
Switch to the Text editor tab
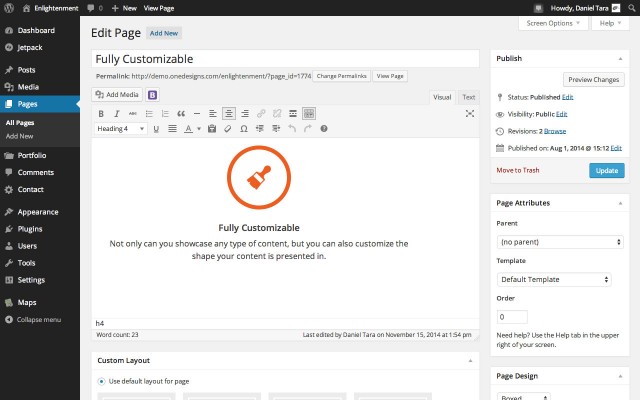(468, 97)
